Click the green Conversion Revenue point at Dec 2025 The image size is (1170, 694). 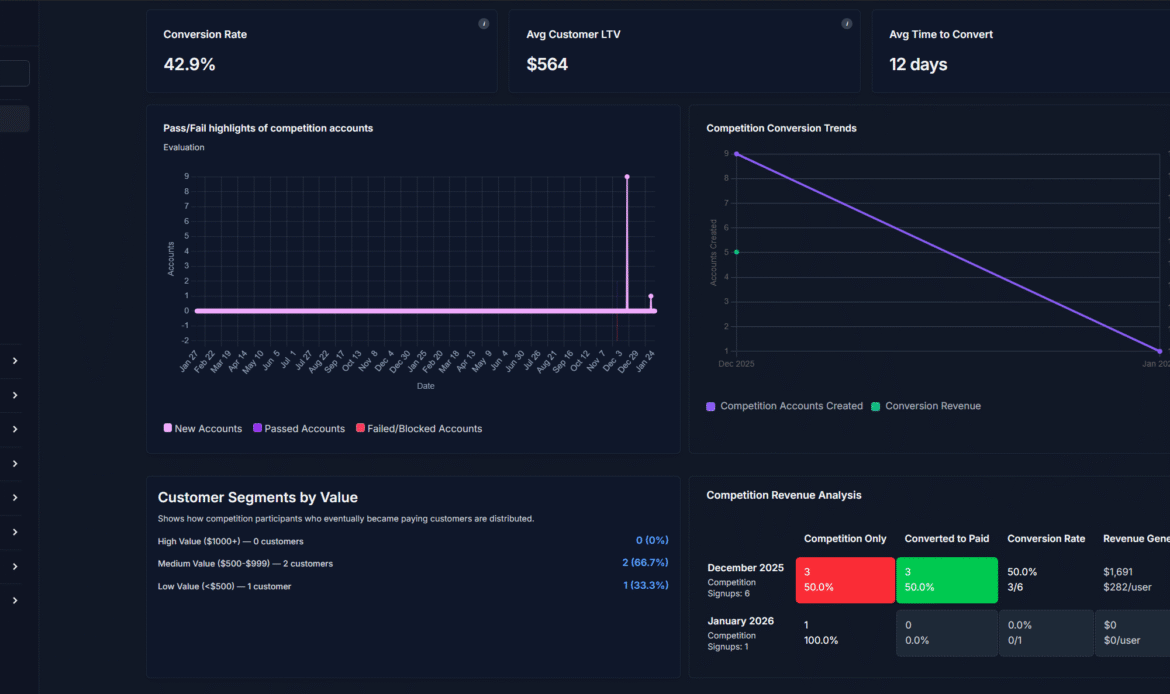point(737,252)
